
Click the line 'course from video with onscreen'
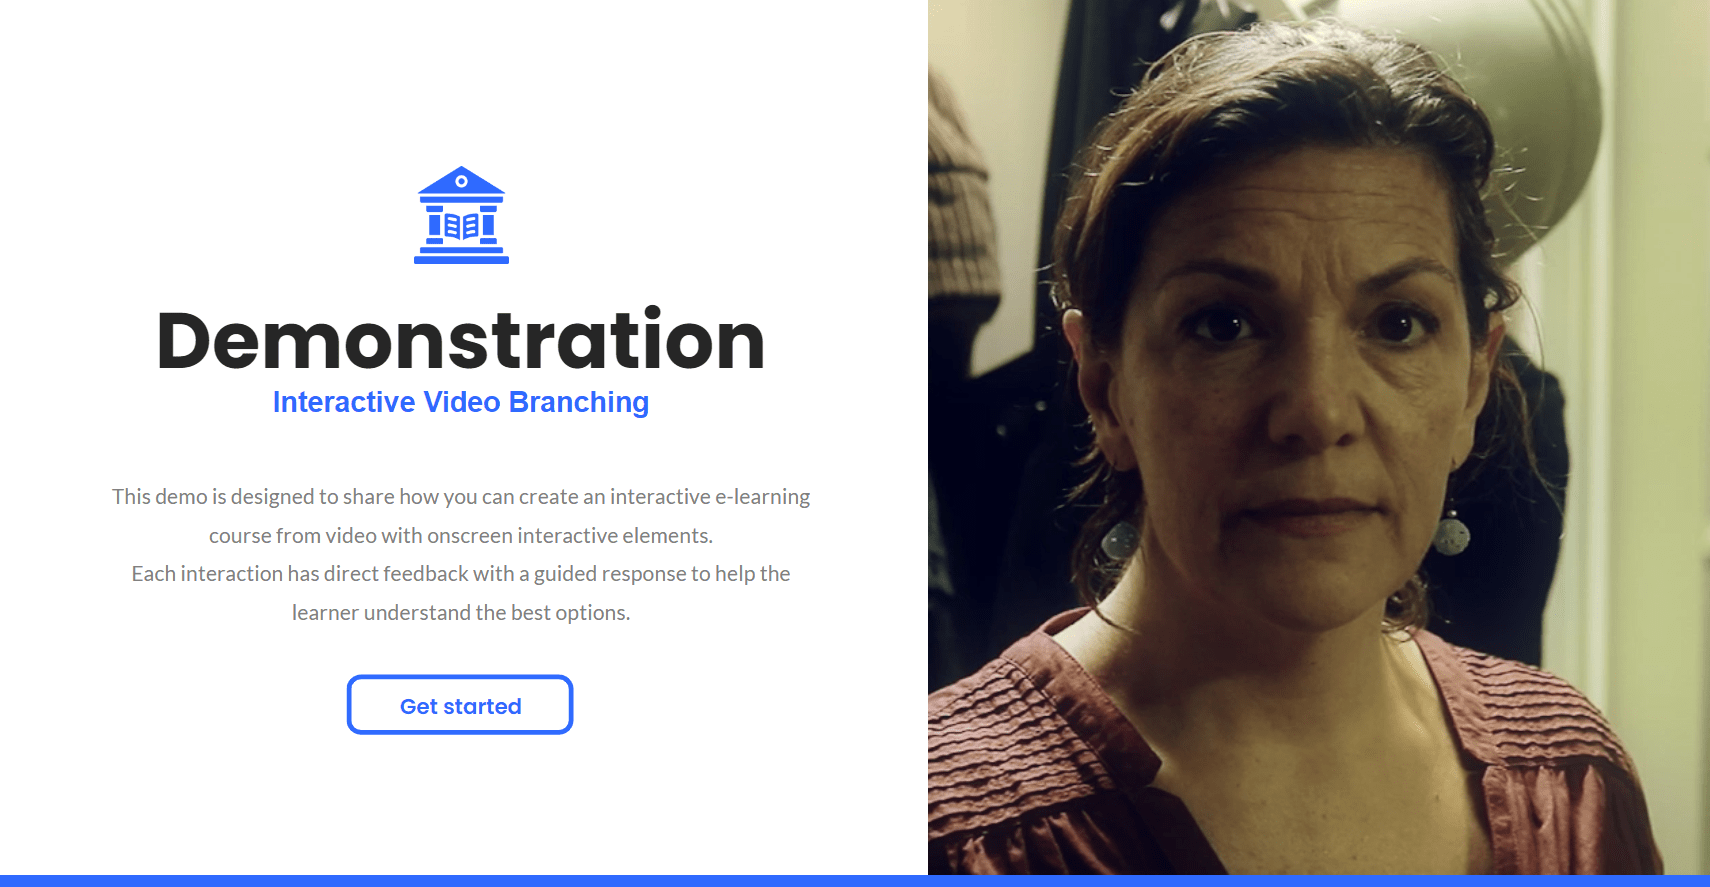tap(461, 536)
